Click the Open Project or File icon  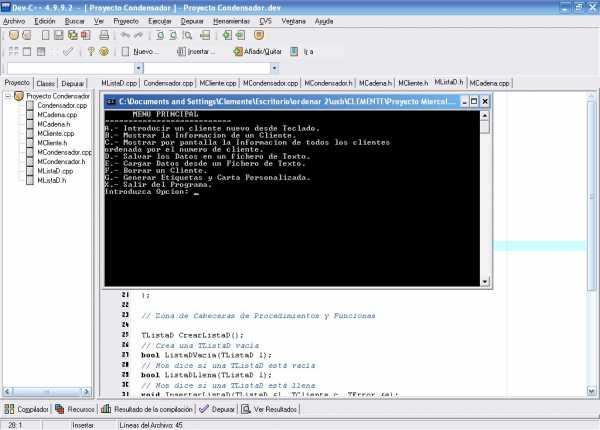(27, 35)
